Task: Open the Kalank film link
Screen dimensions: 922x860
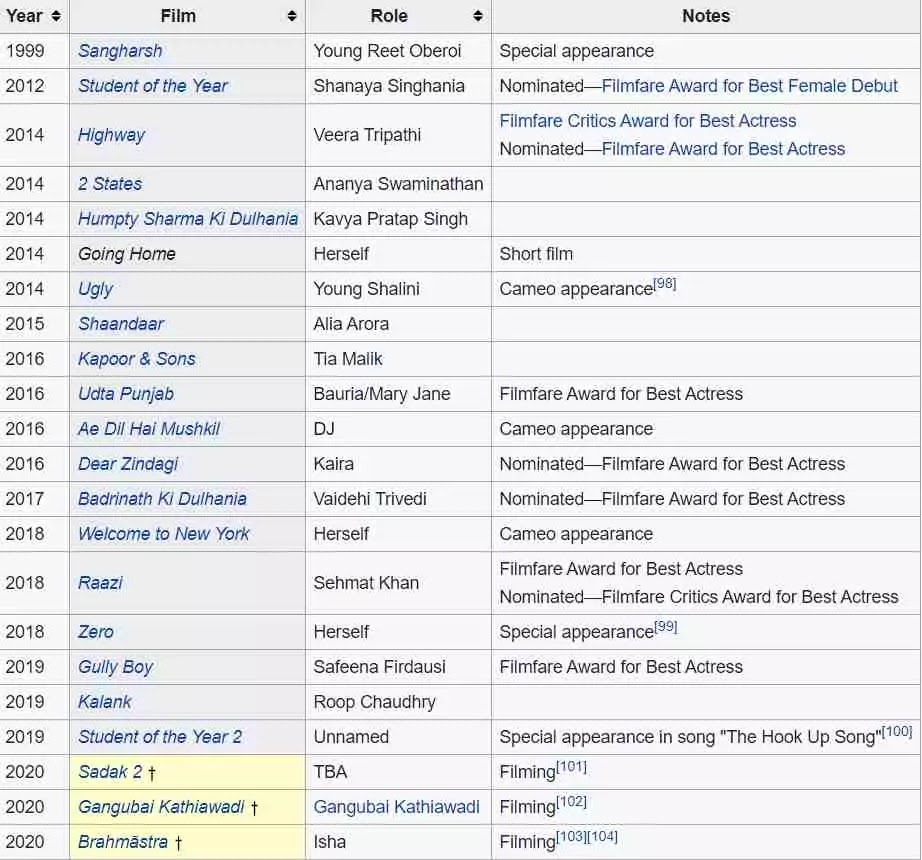Action: (x=105, y=702)
